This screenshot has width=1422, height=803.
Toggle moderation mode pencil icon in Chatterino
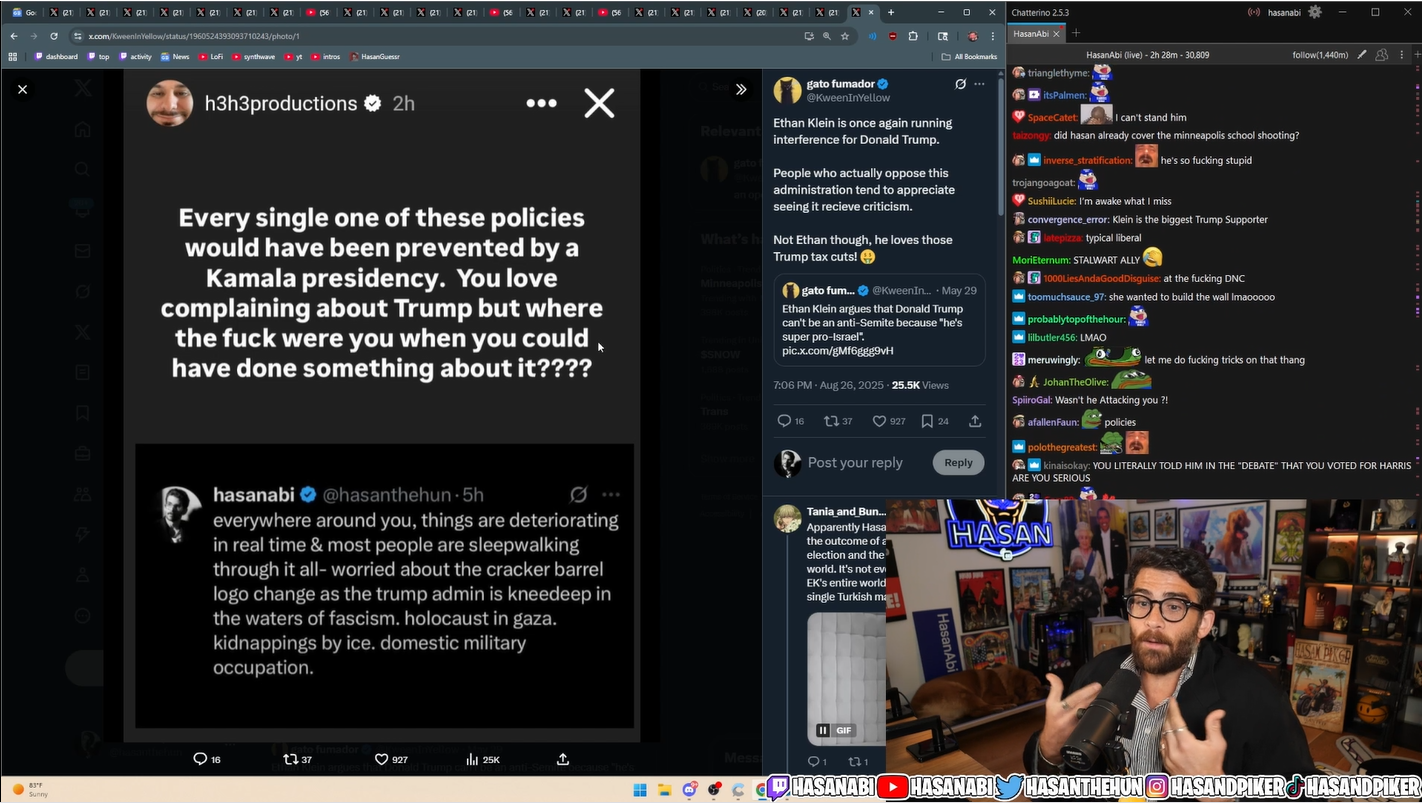click(1362, 54)
